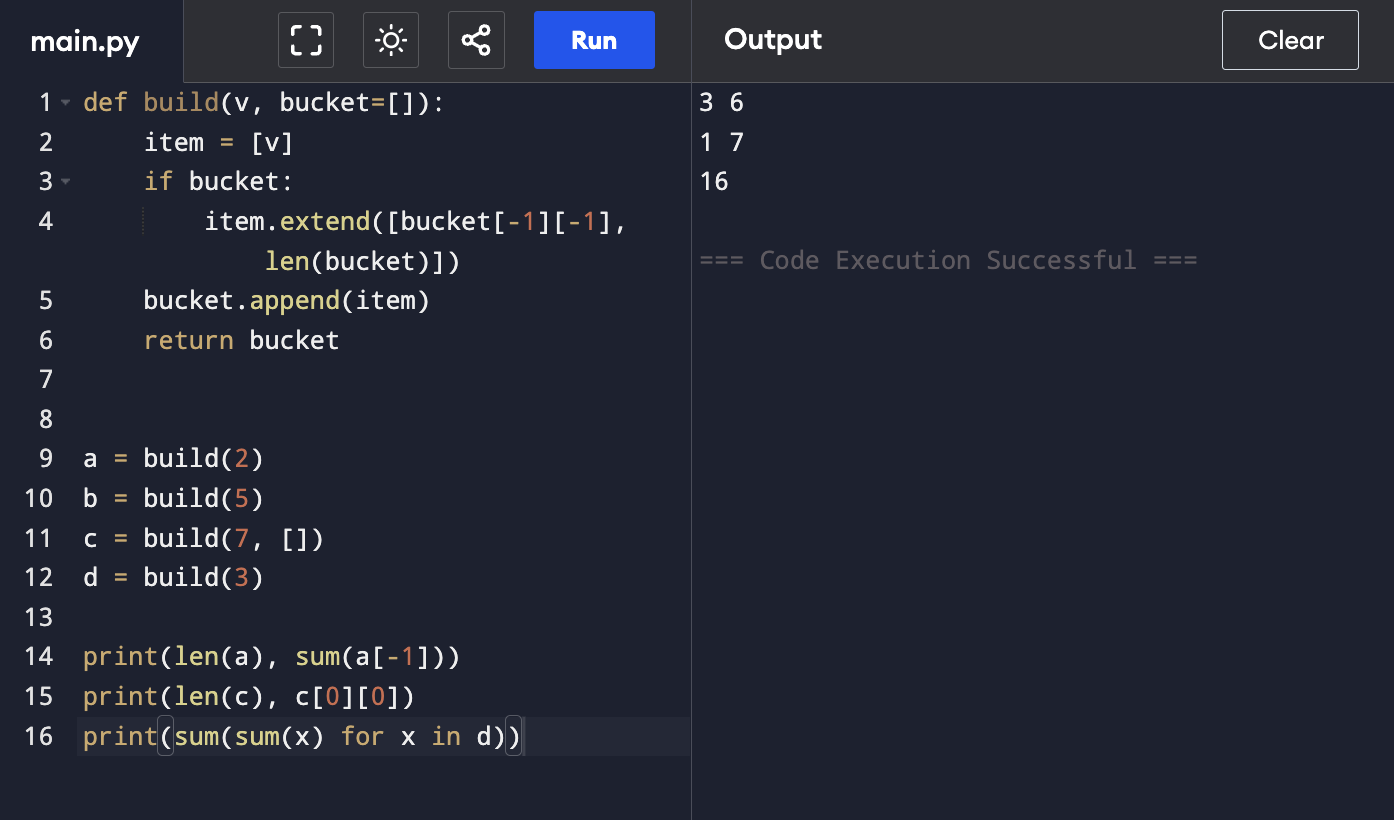Click the 'return bucket' code line
This screenshot has height=820, width=1394.
pyautogui.click(x=241, y=340)
